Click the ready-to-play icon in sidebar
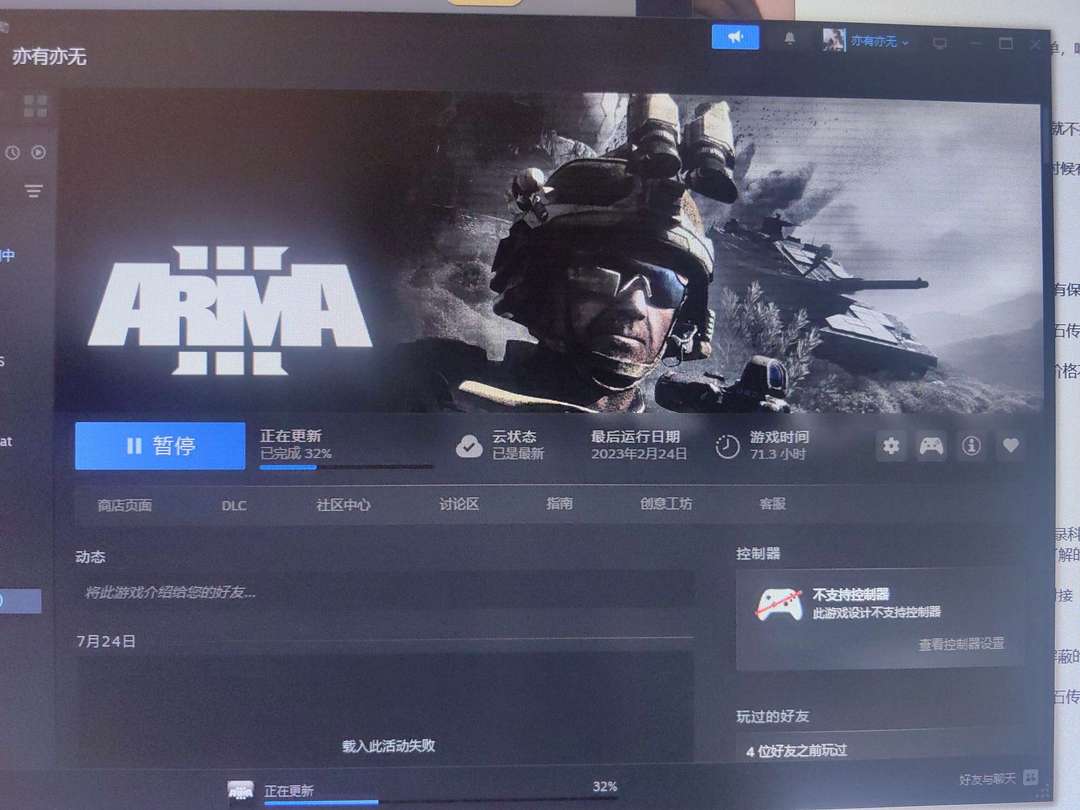 (39, 152)
